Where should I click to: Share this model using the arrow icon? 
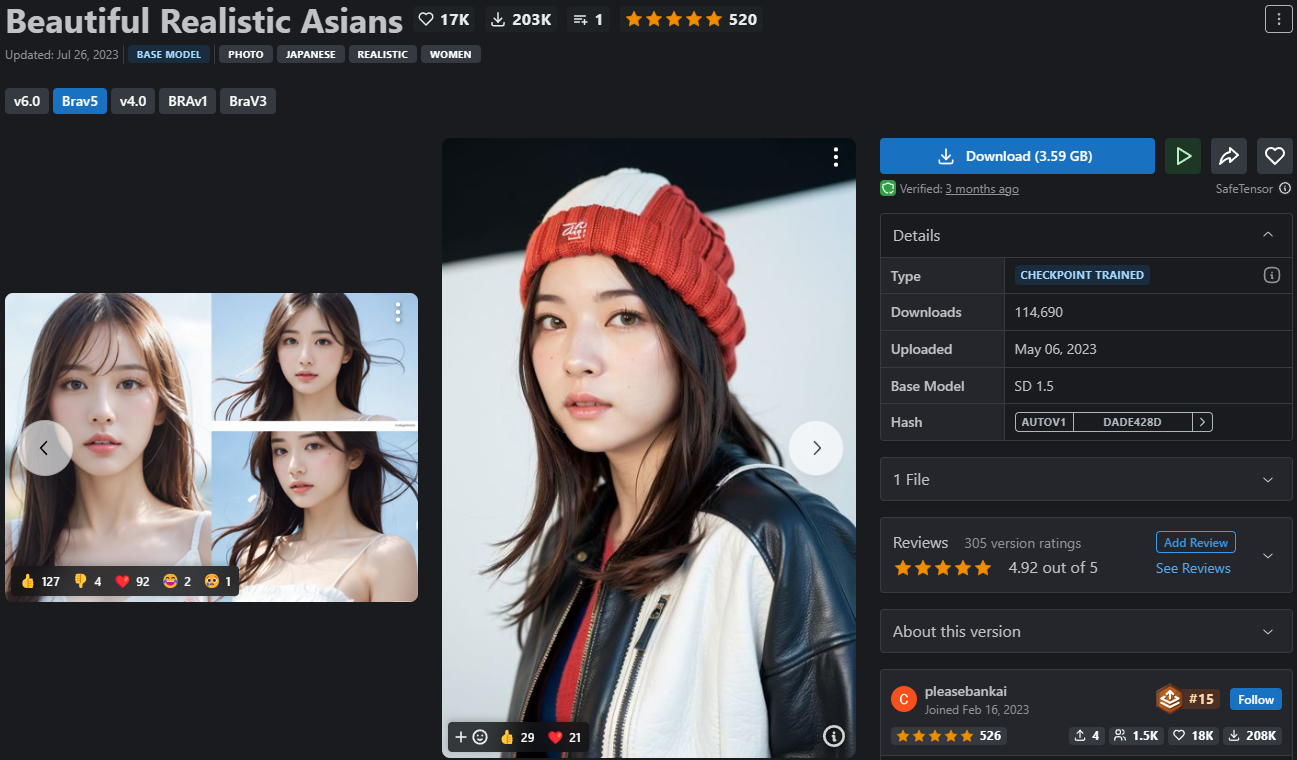click(x=1229, y=156)
